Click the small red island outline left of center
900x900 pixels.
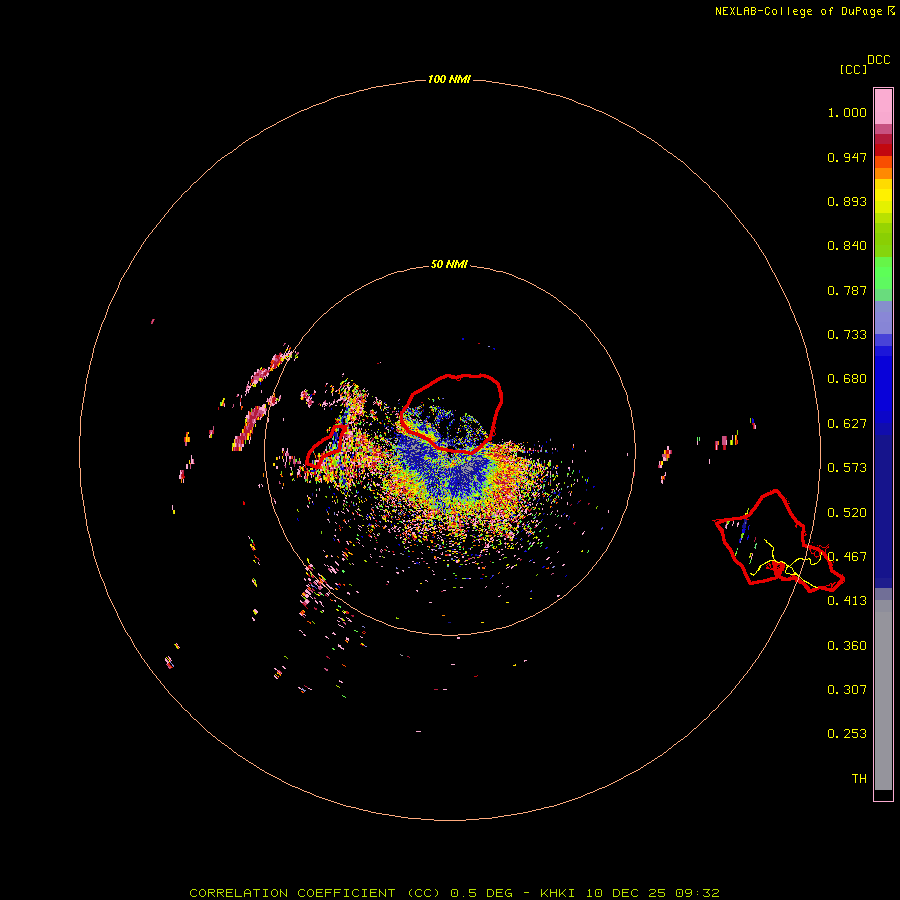(326, 445)
